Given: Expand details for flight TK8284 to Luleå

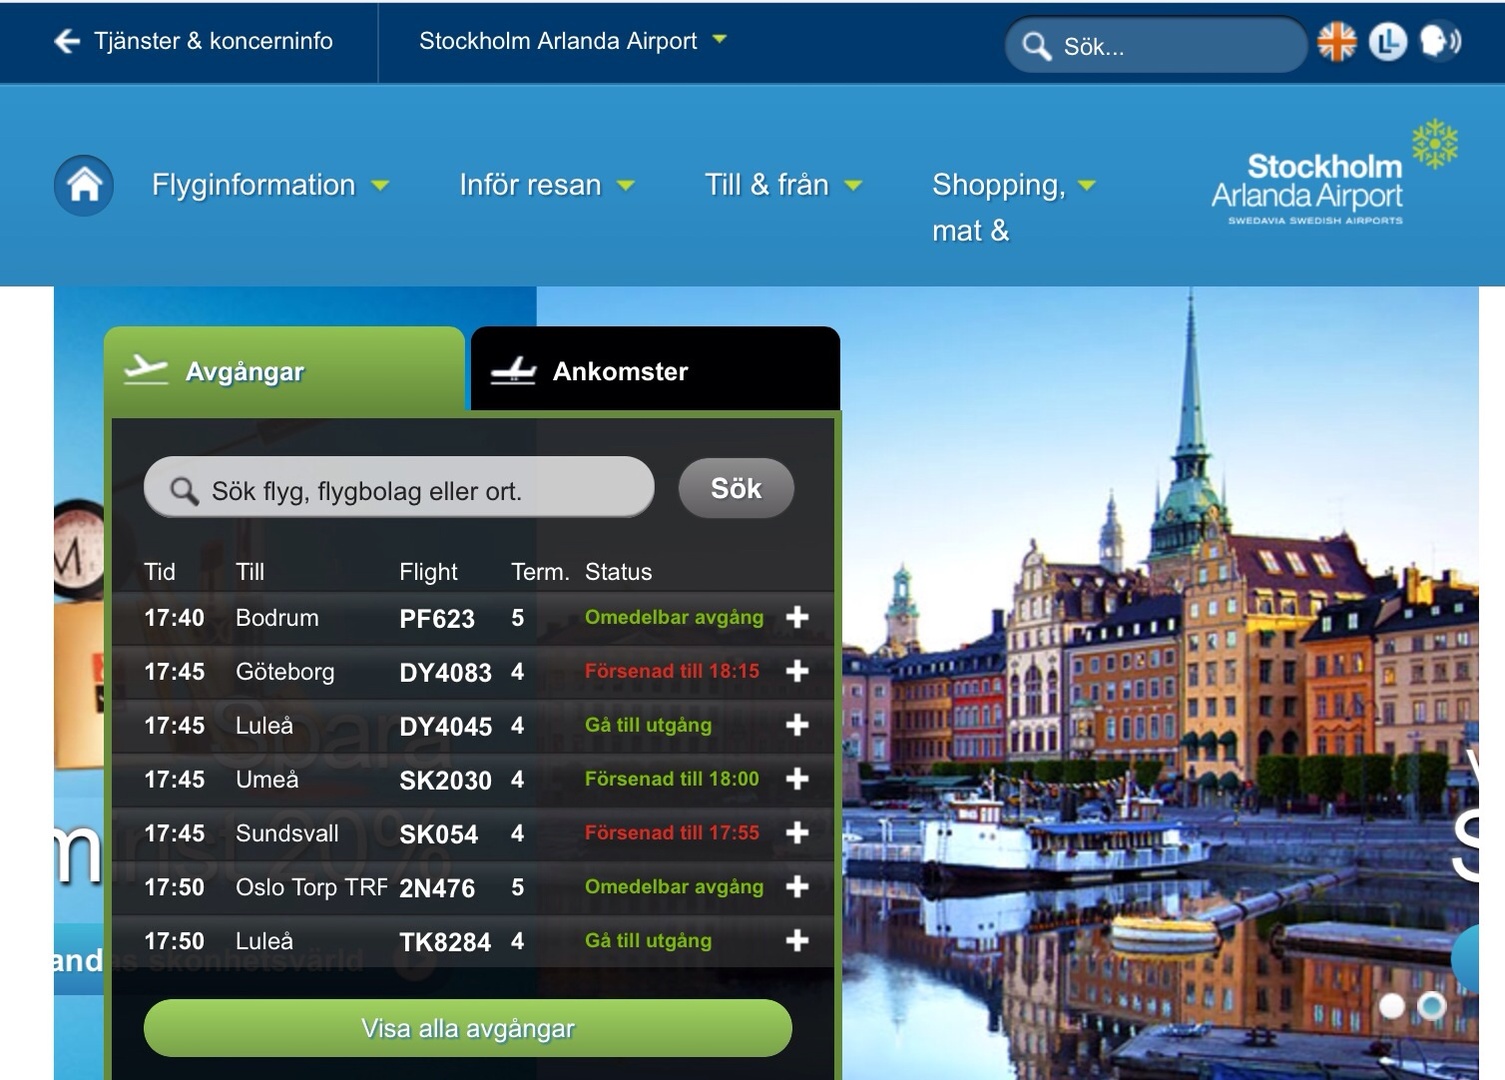Looking at the screenshot, I should coord(797,941).
